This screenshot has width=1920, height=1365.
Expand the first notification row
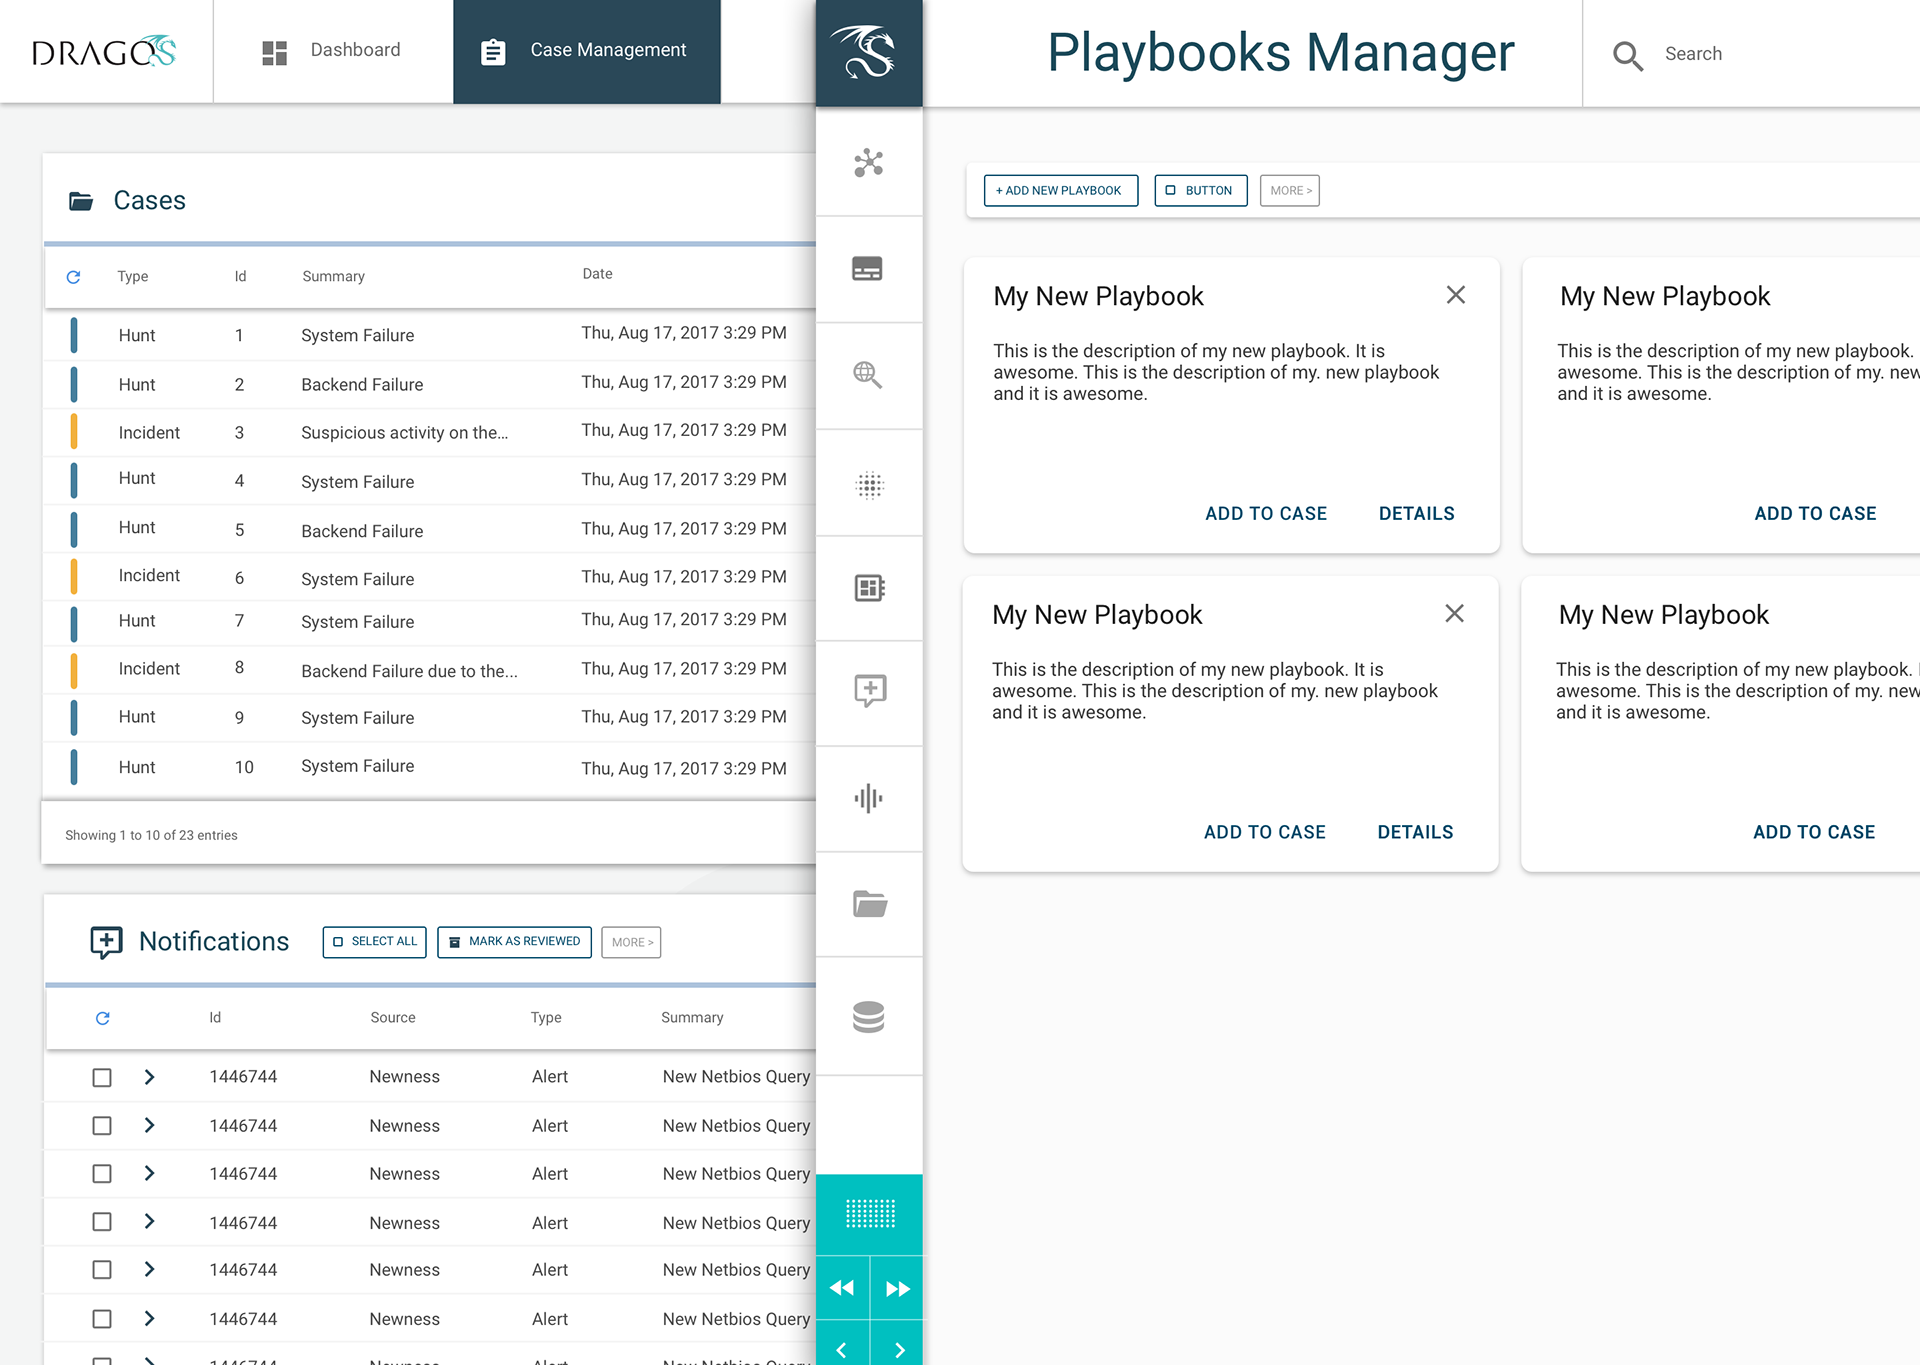tap(149, 1077)
